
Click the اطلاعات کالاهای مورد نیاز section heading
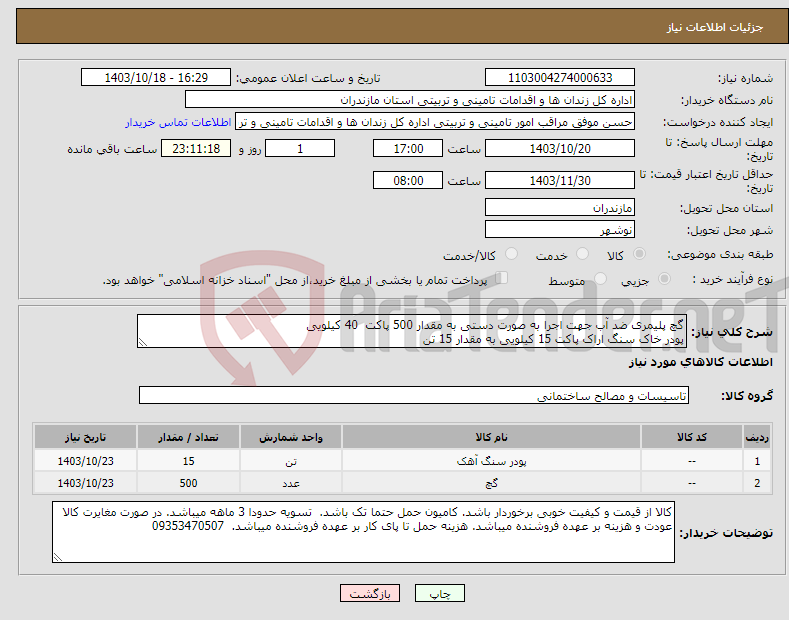coord(700,362)
